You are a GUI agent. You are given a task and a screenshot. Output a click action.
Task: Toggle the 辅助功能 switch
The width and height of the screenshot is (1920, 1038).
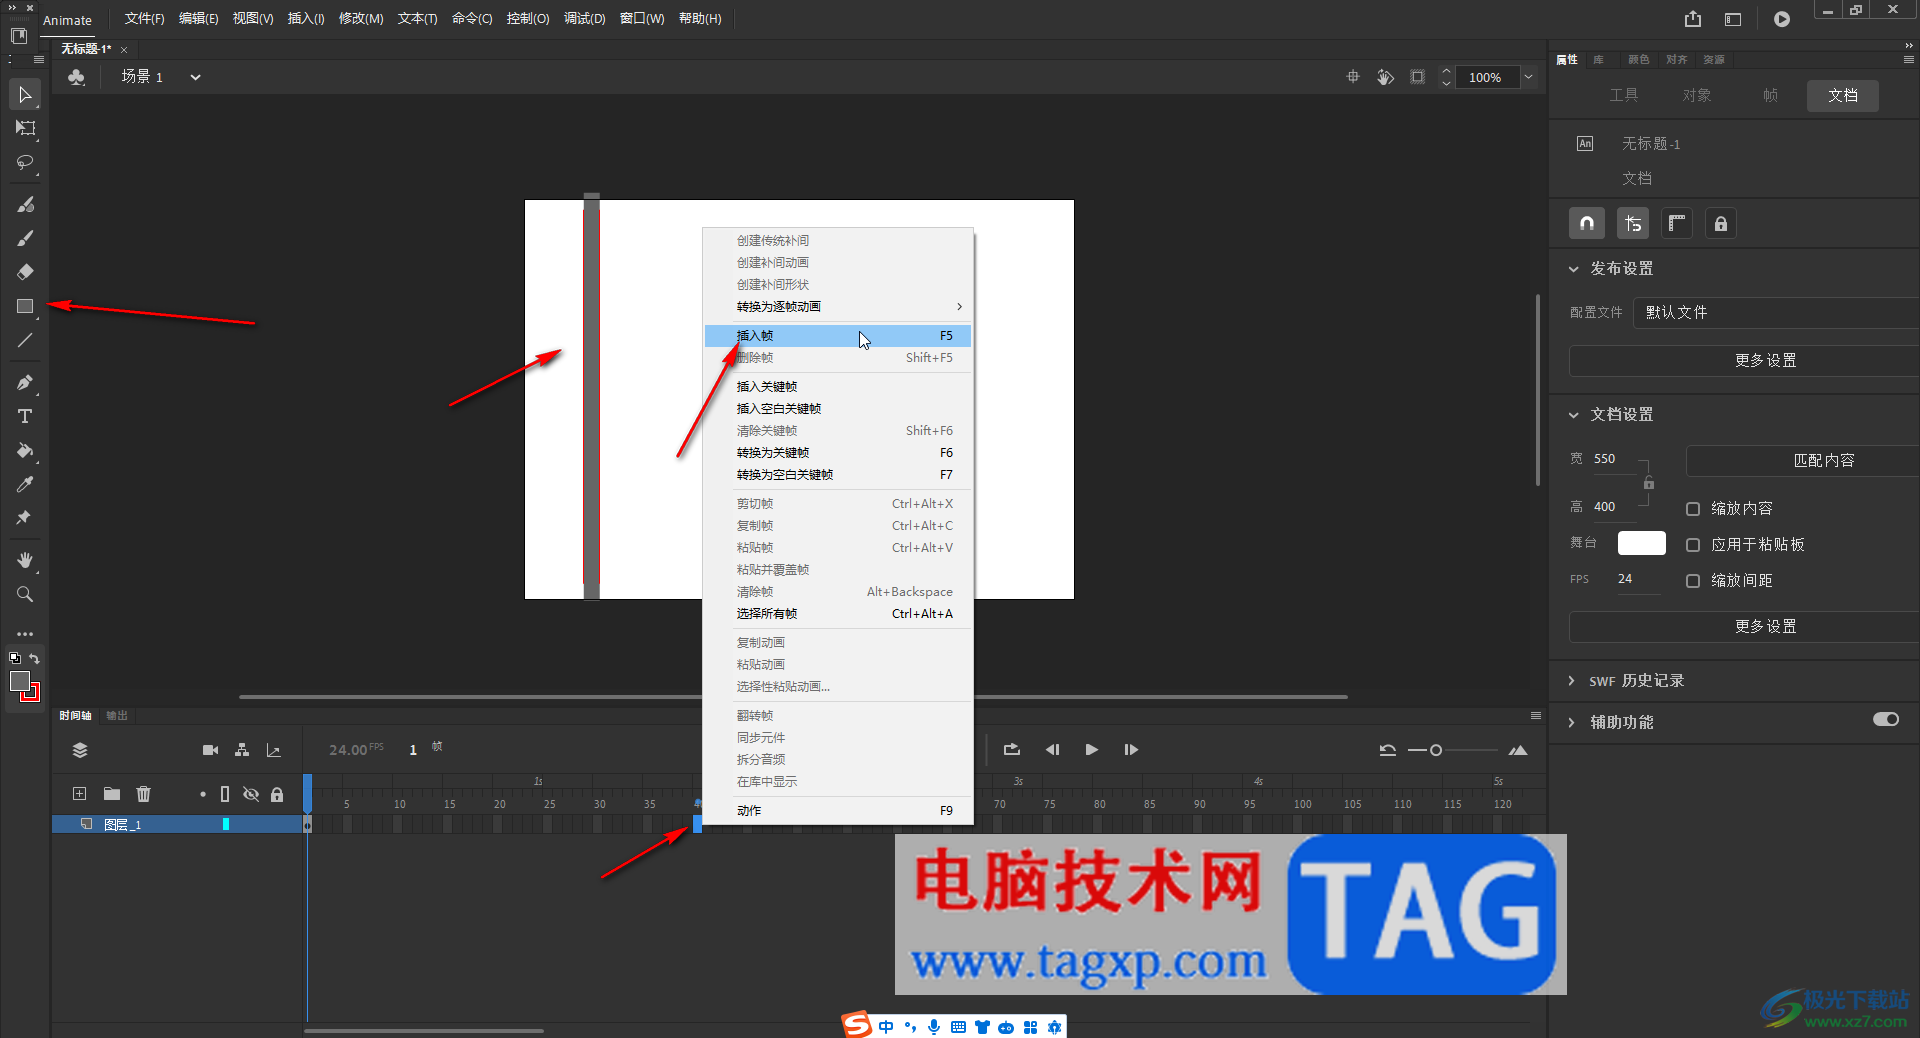click(x=1886, y=720)
